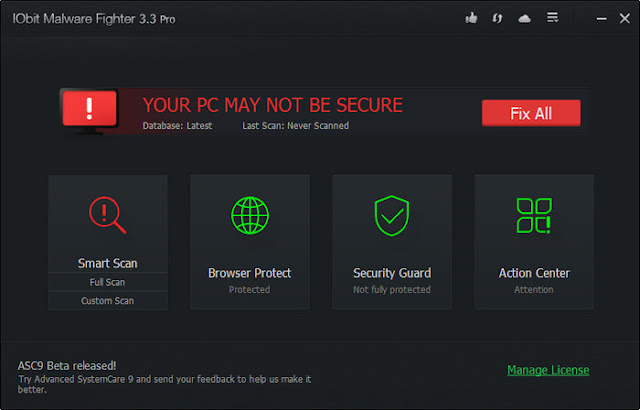Viewport: 640px width, 410px height.
Task: Start a Full Scan
Action: pyautogui.click(x=108, y=282)
